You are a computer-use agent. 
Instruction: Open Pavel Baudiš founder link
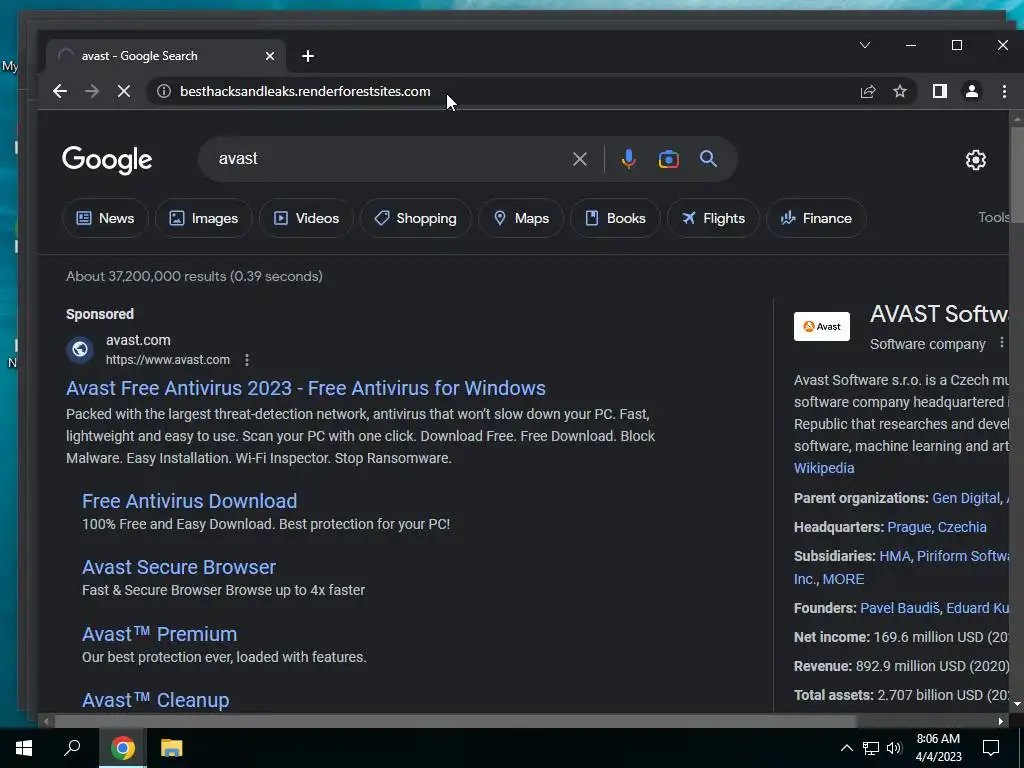click(899, 608)
